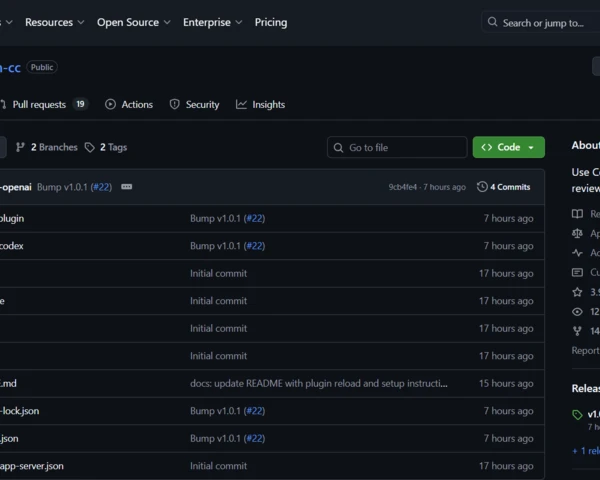Screen dimensions: 600x480
Task: Open the Insights tab
Action: 260,104
